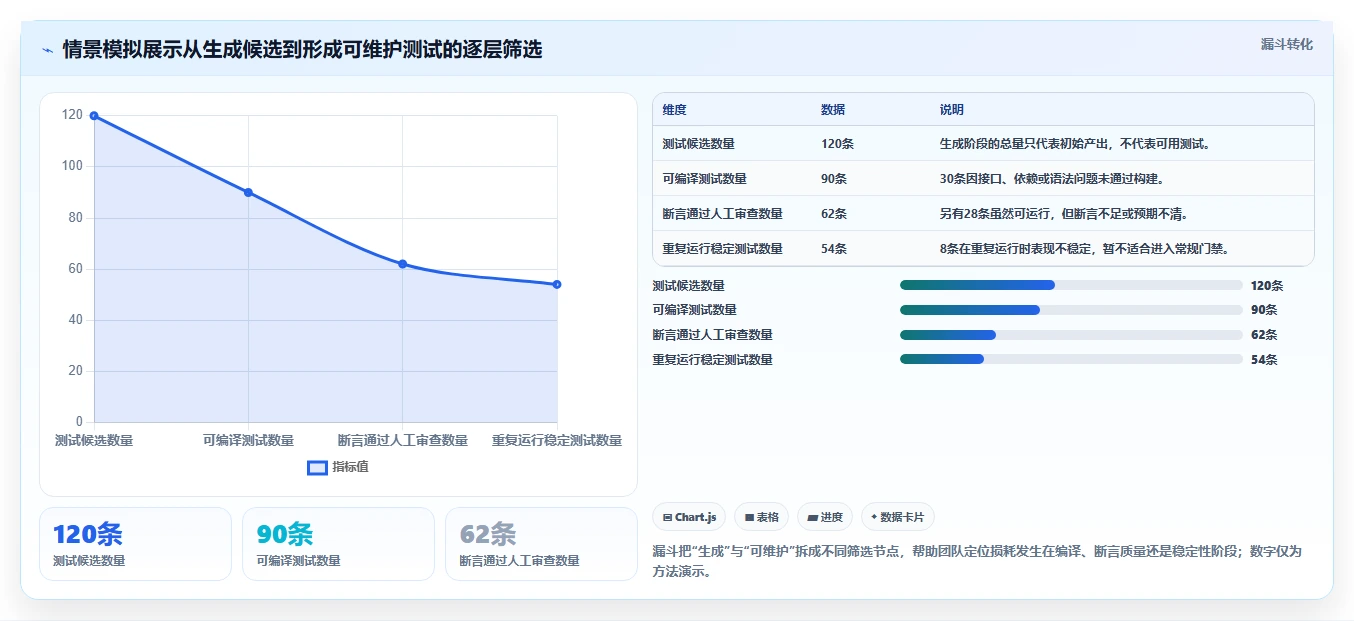Open the 120条 测试候选数量 data card

(135, 544)
